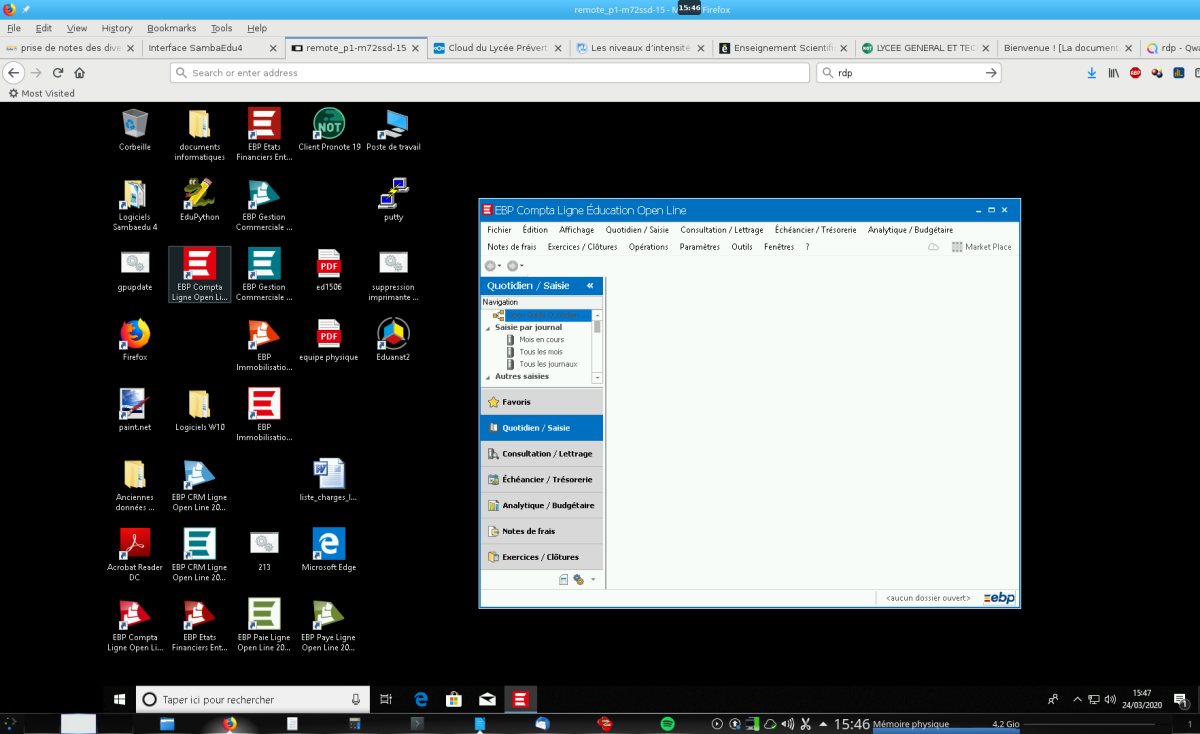
Task: Open the Analytique / Budgétaire navigation section
Action: (542, 505)
